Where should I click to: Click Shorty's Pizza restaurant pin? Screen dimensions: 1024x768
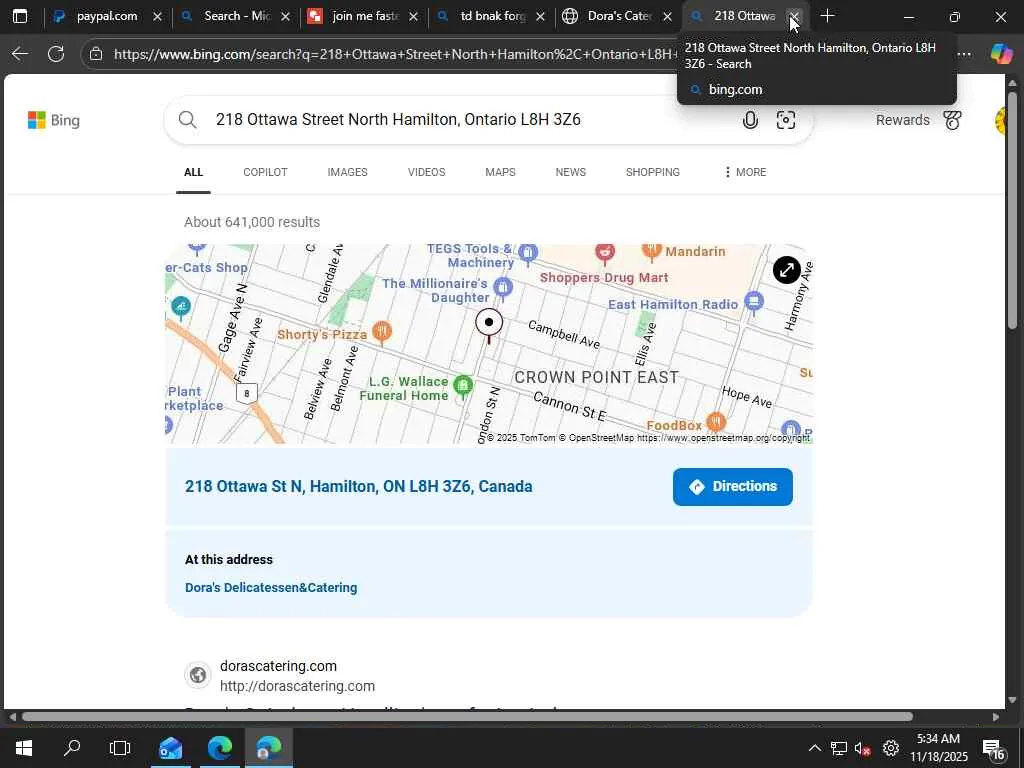coord(382,332)
